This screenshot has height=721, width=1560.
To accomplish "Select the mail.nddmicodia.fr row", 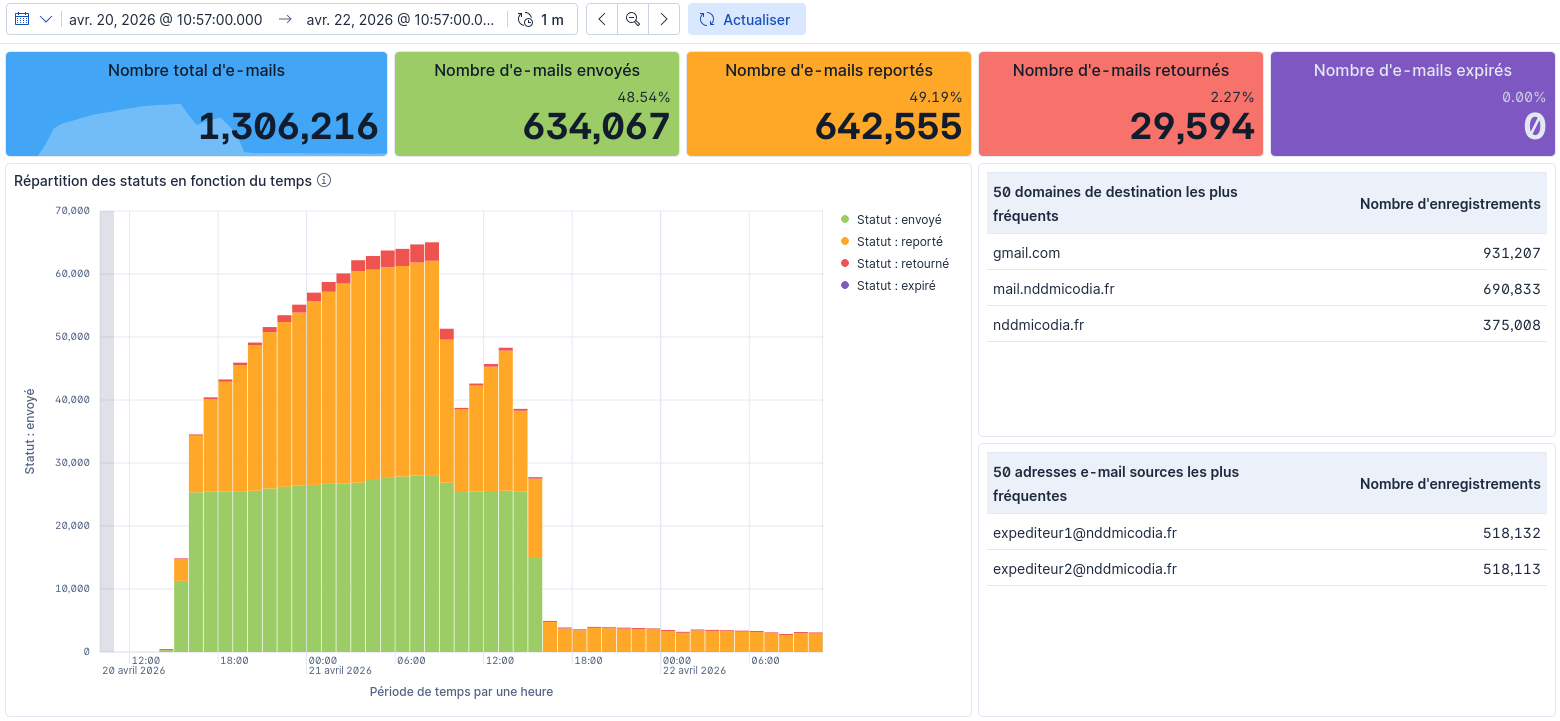I will coord(1267,288).
